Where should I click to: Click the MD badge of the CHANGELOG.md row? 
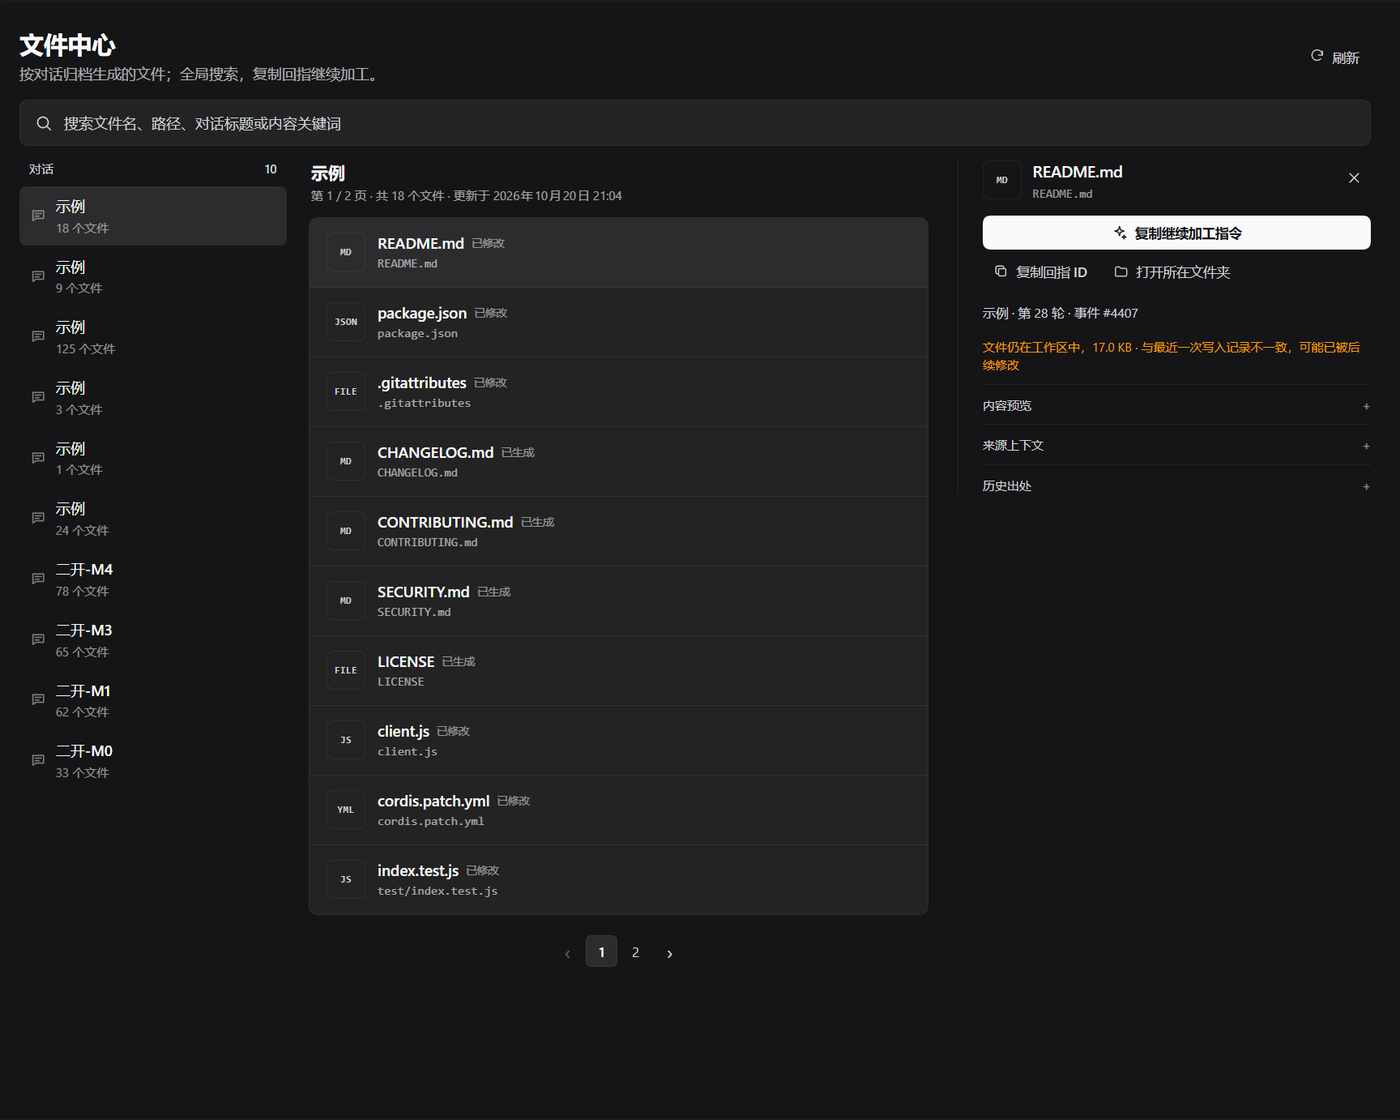point(346,461)
